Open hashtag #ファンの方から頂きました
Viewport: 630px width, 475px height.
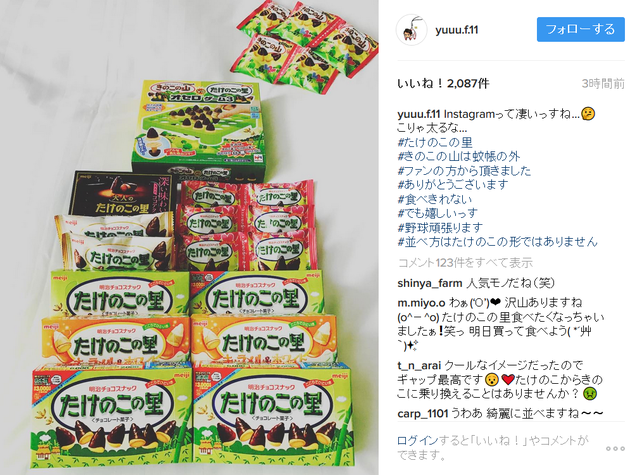pyautogui.click(x=464, y=171)
